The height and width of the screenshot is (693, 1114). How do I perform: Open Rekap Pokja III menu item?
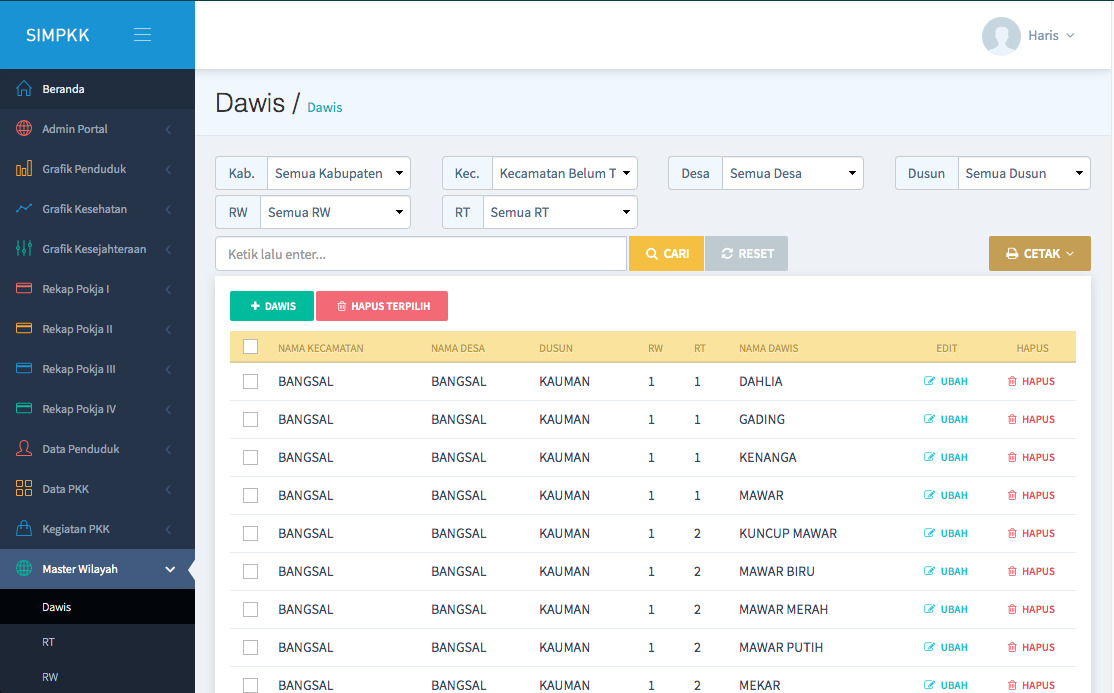[79, 369]
